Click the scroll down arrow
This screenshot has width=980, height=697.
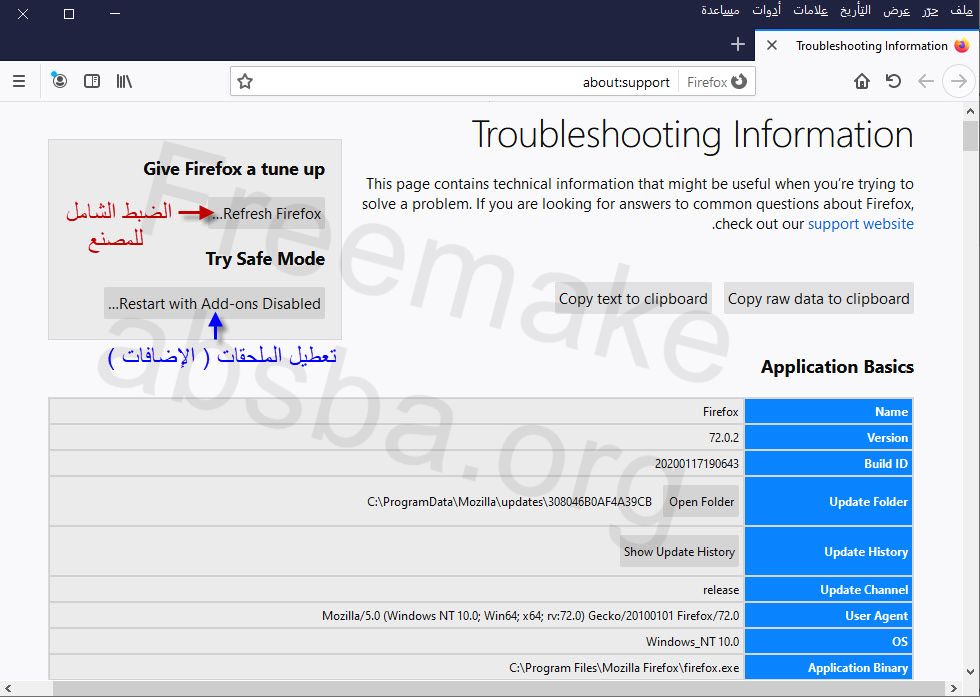coord(970,673)
